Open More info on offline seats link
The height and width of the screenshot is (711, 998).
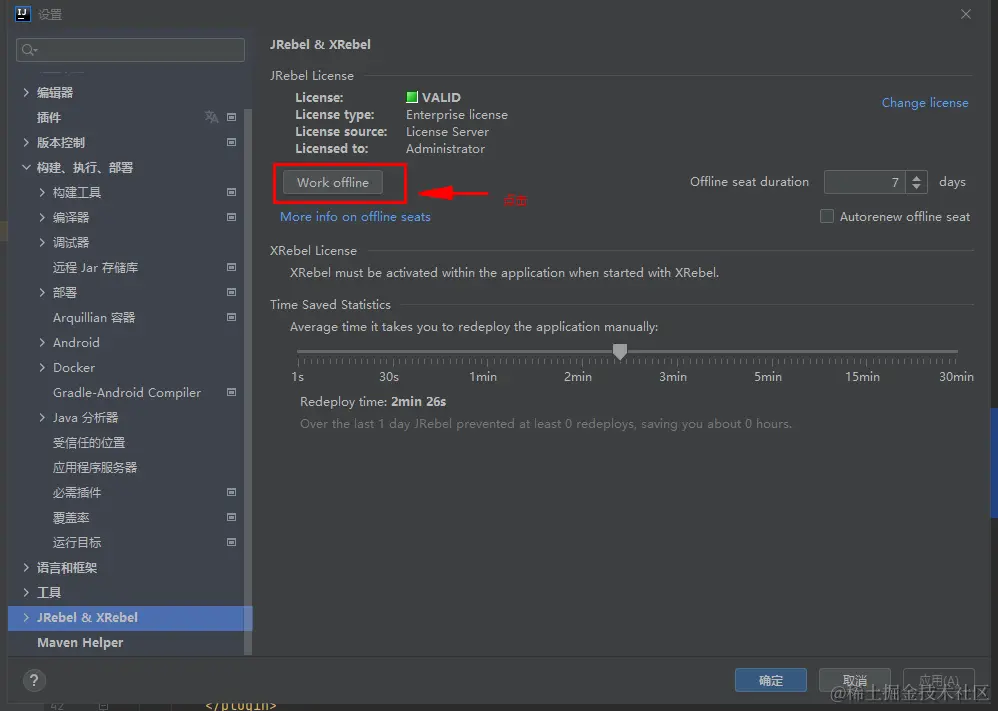click(355, 216)
